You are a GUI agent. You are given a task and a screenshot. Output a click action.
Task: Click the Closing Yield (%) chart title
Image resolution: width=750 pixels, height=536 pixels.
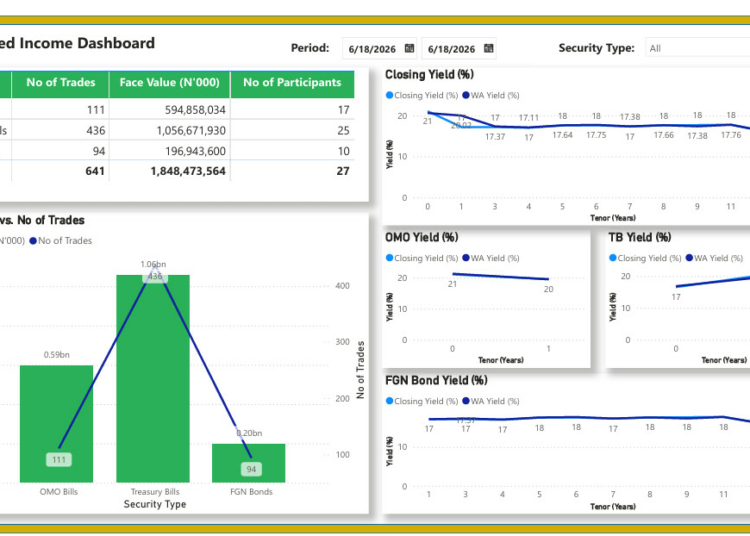(x=429, y=75)
